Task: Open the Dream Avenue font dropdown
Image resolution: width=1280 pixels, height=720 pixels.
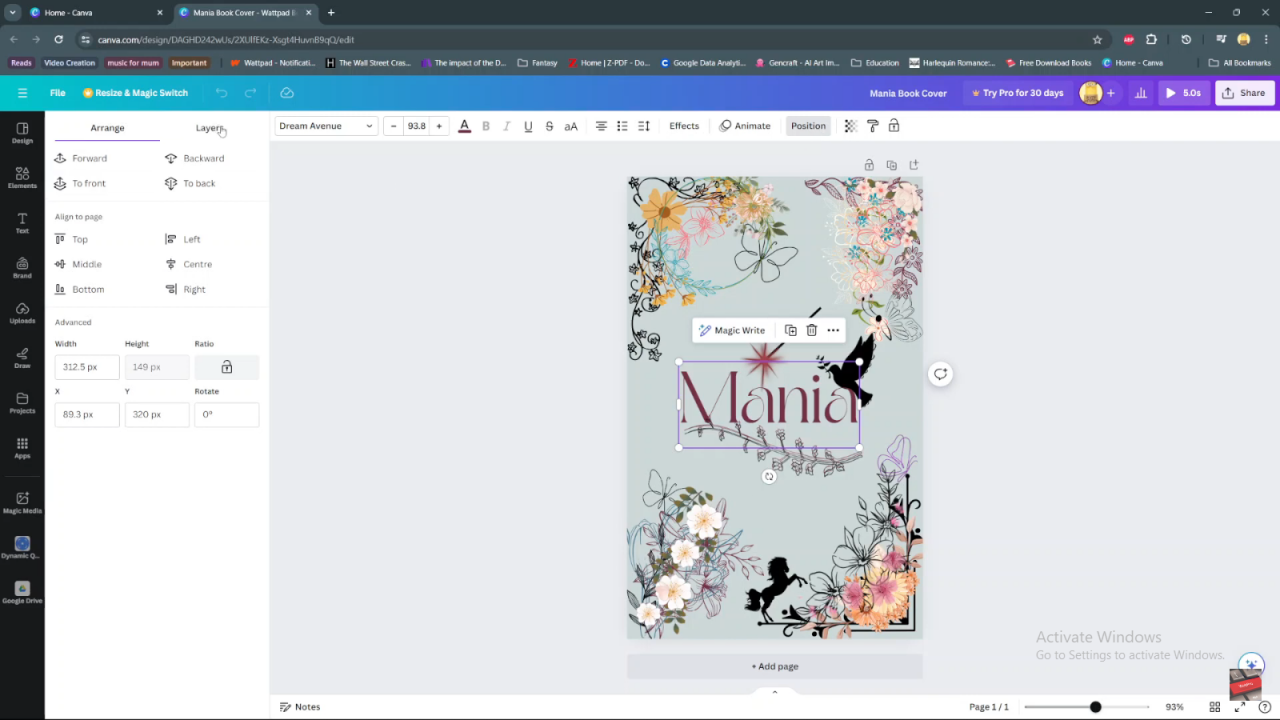Action: click(326, 126)
